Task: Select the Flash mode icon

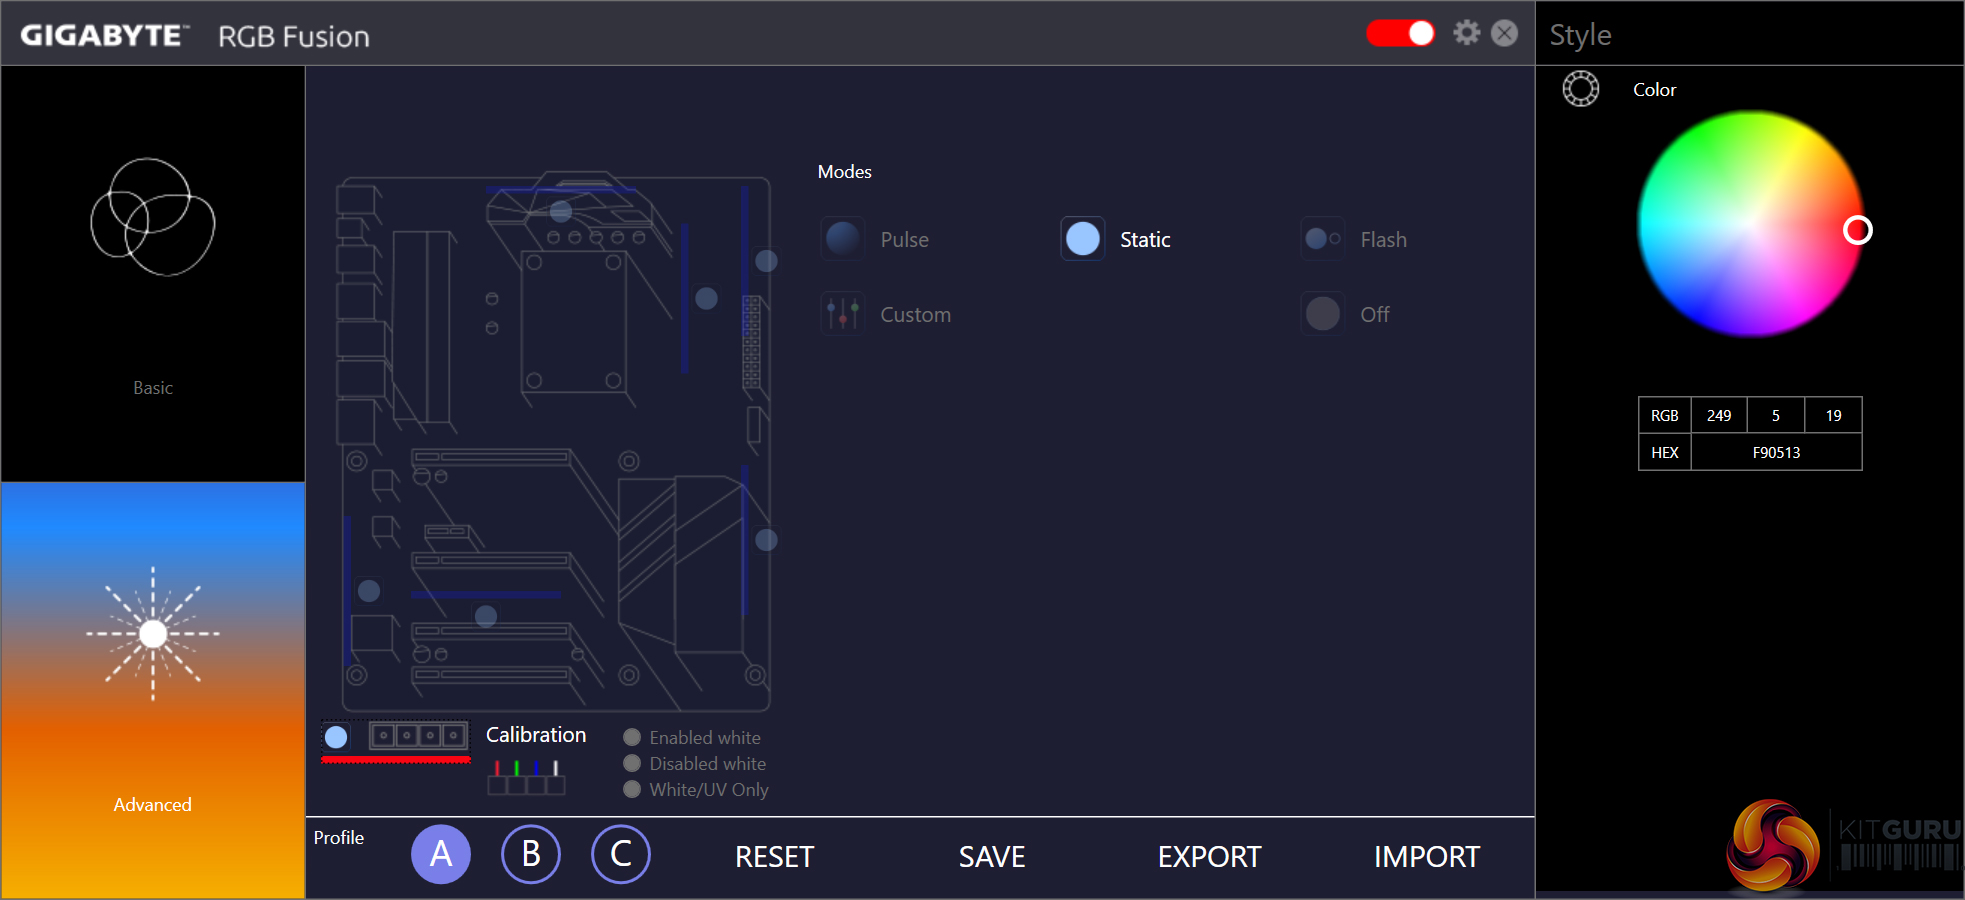Action: [x=1323, y=239]
